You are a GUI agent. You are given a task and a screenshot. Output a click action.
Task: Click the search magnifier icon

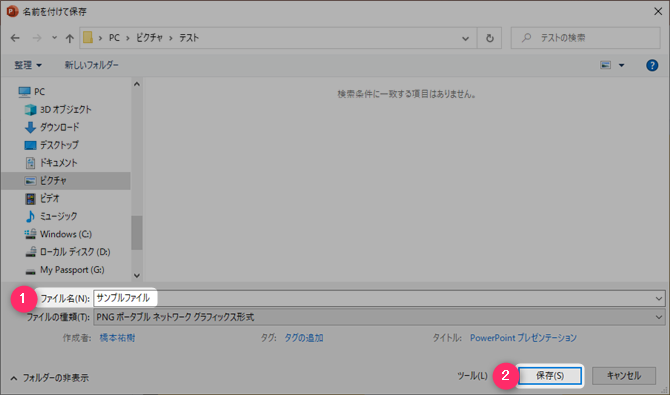click(526, 38)
